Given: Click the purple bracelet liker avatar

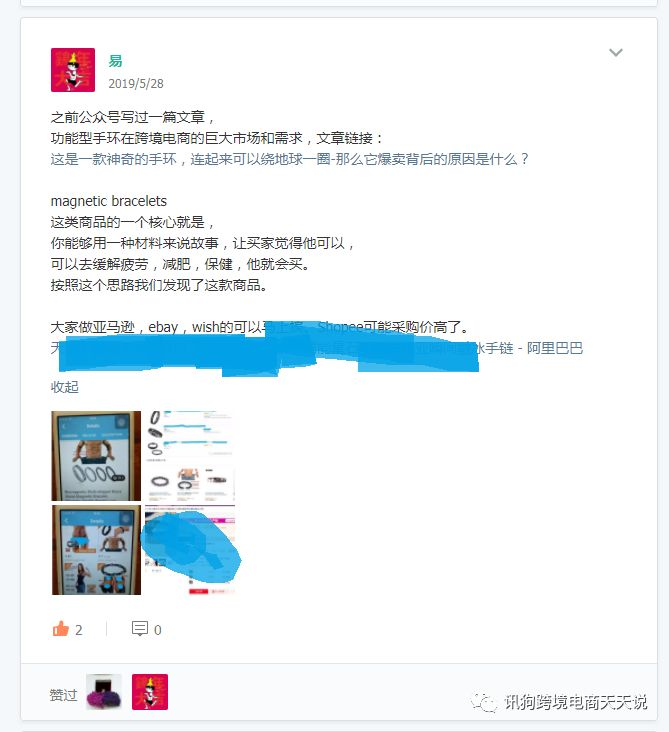Looking at the screenshot, I should 104,692.
